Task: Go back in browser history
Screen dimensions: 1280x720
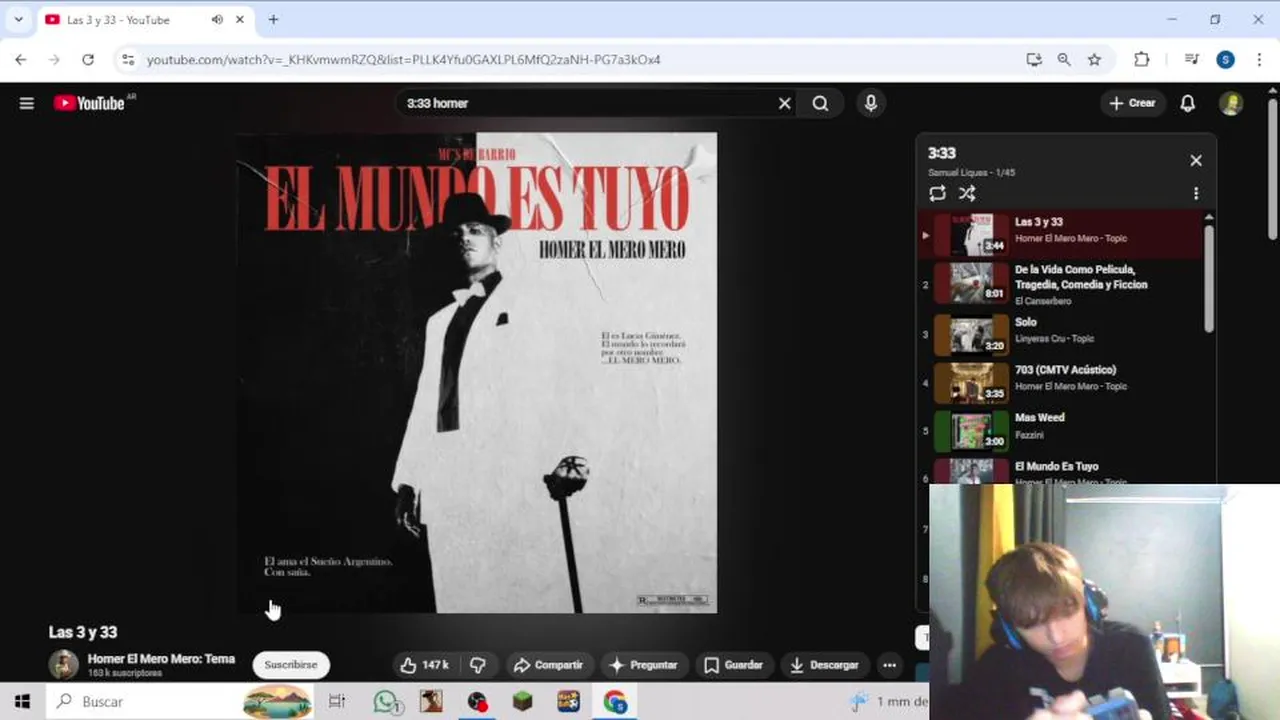Action: pos(21,60)
